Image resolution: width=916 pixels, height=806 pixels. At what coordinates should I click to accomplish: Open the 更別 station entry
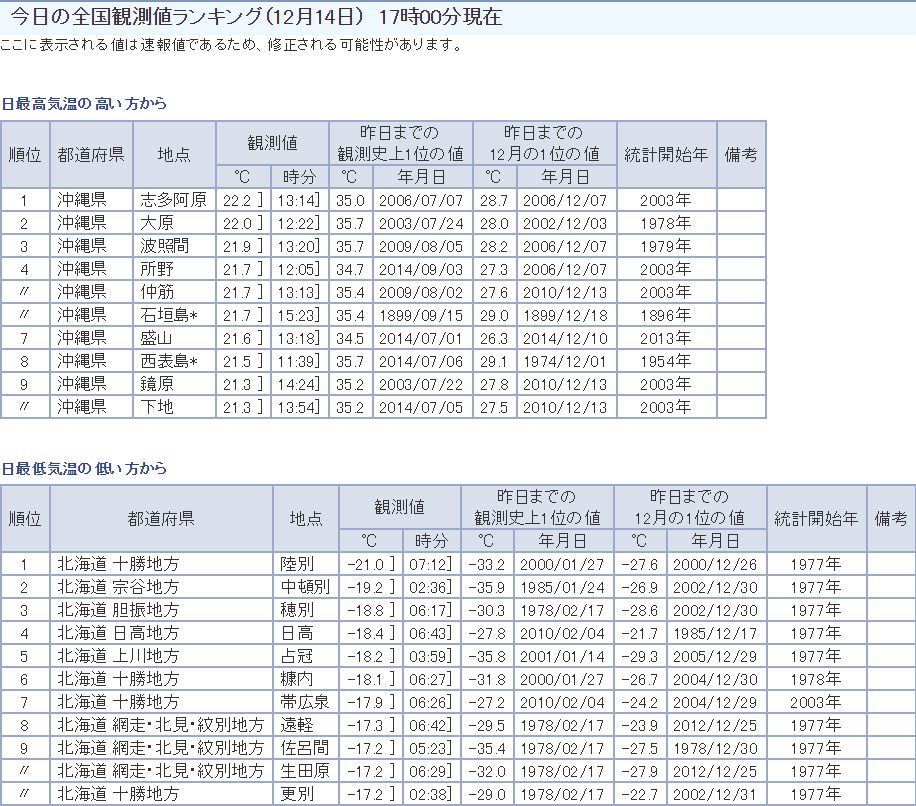tap(297, 795)
